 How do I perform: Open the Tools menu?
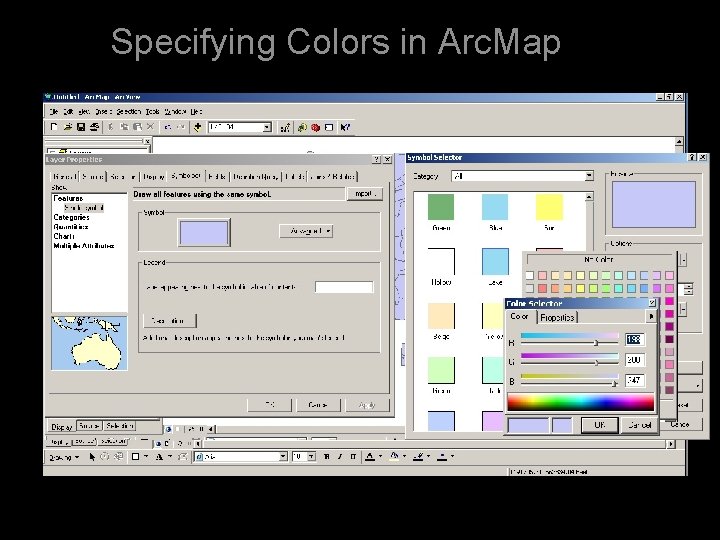coord(152,112)
